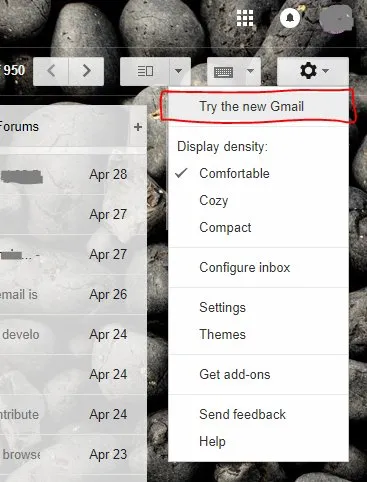Screen dimensions: 367x482
Task: Open Help from the gear menu
Action: 259,441
